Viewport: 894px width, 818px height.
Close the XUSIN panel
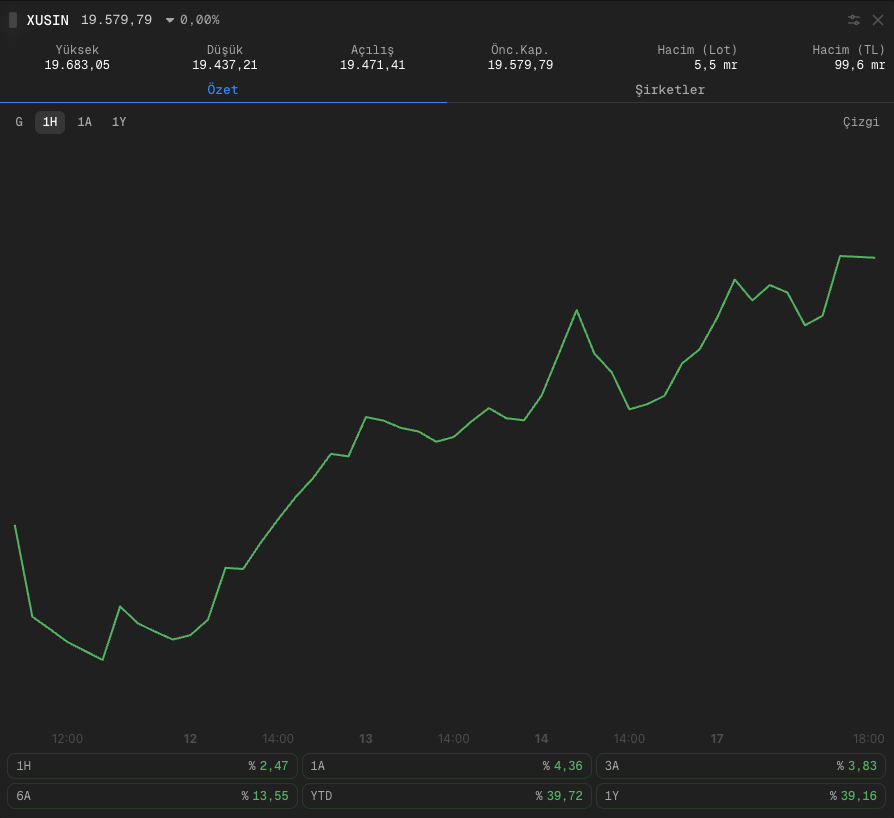pyautogui.click(x=877, y=20)
